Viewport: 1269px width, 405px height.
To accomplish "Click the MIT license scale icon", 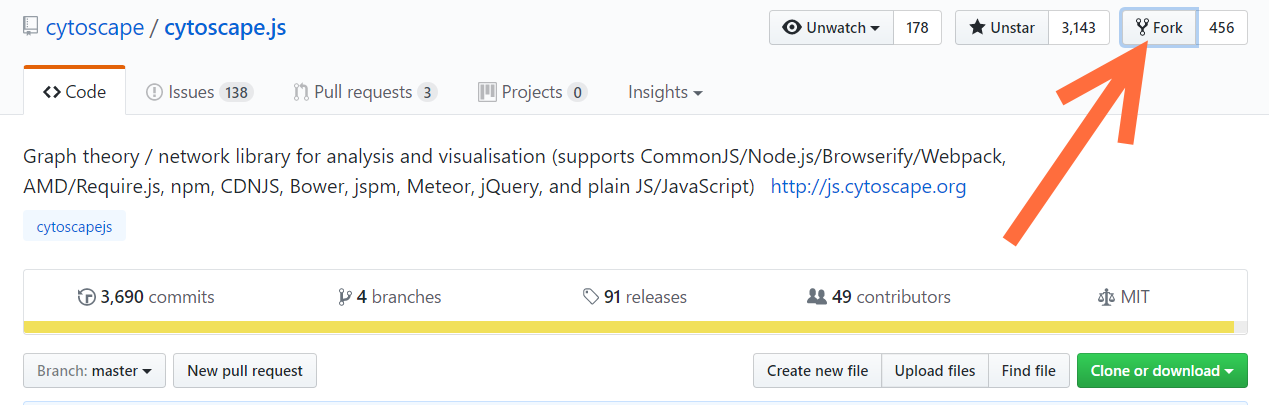I will click(x=1105, y=297).
